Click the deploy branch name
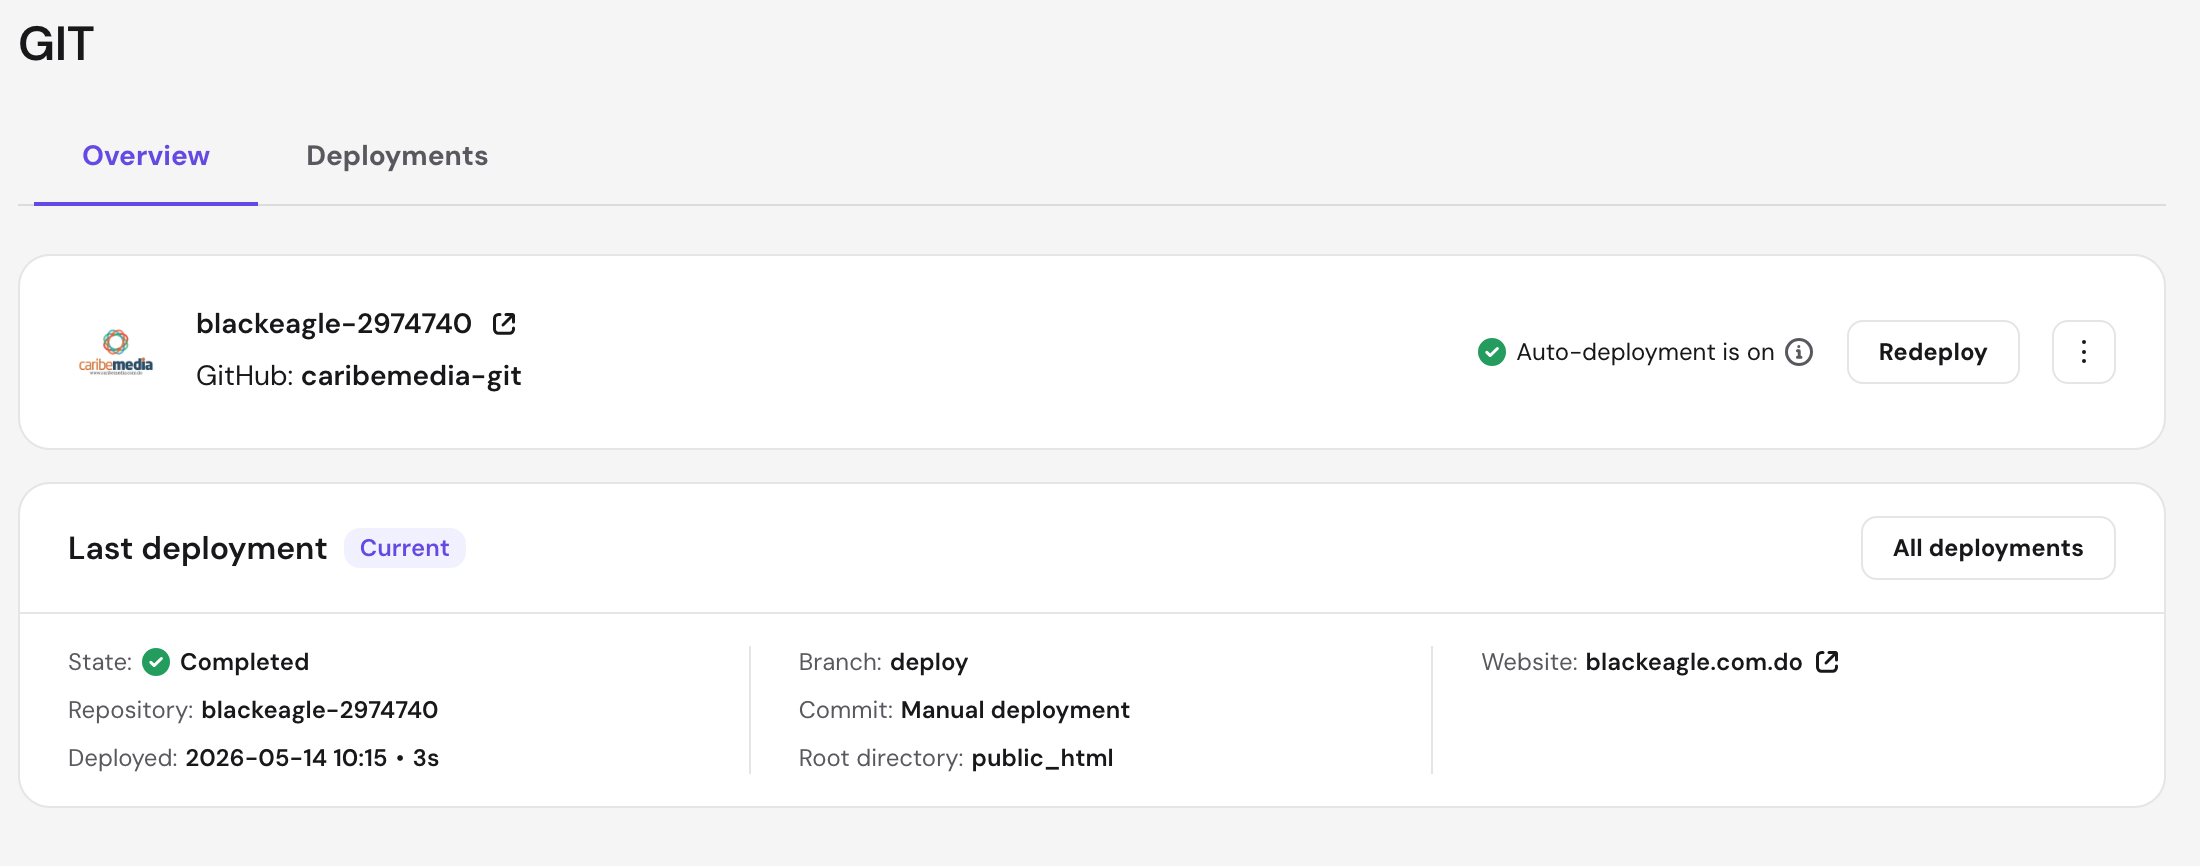Image resolution: width=2200 pixels, height=866 pixels. (x=929, y=662)
